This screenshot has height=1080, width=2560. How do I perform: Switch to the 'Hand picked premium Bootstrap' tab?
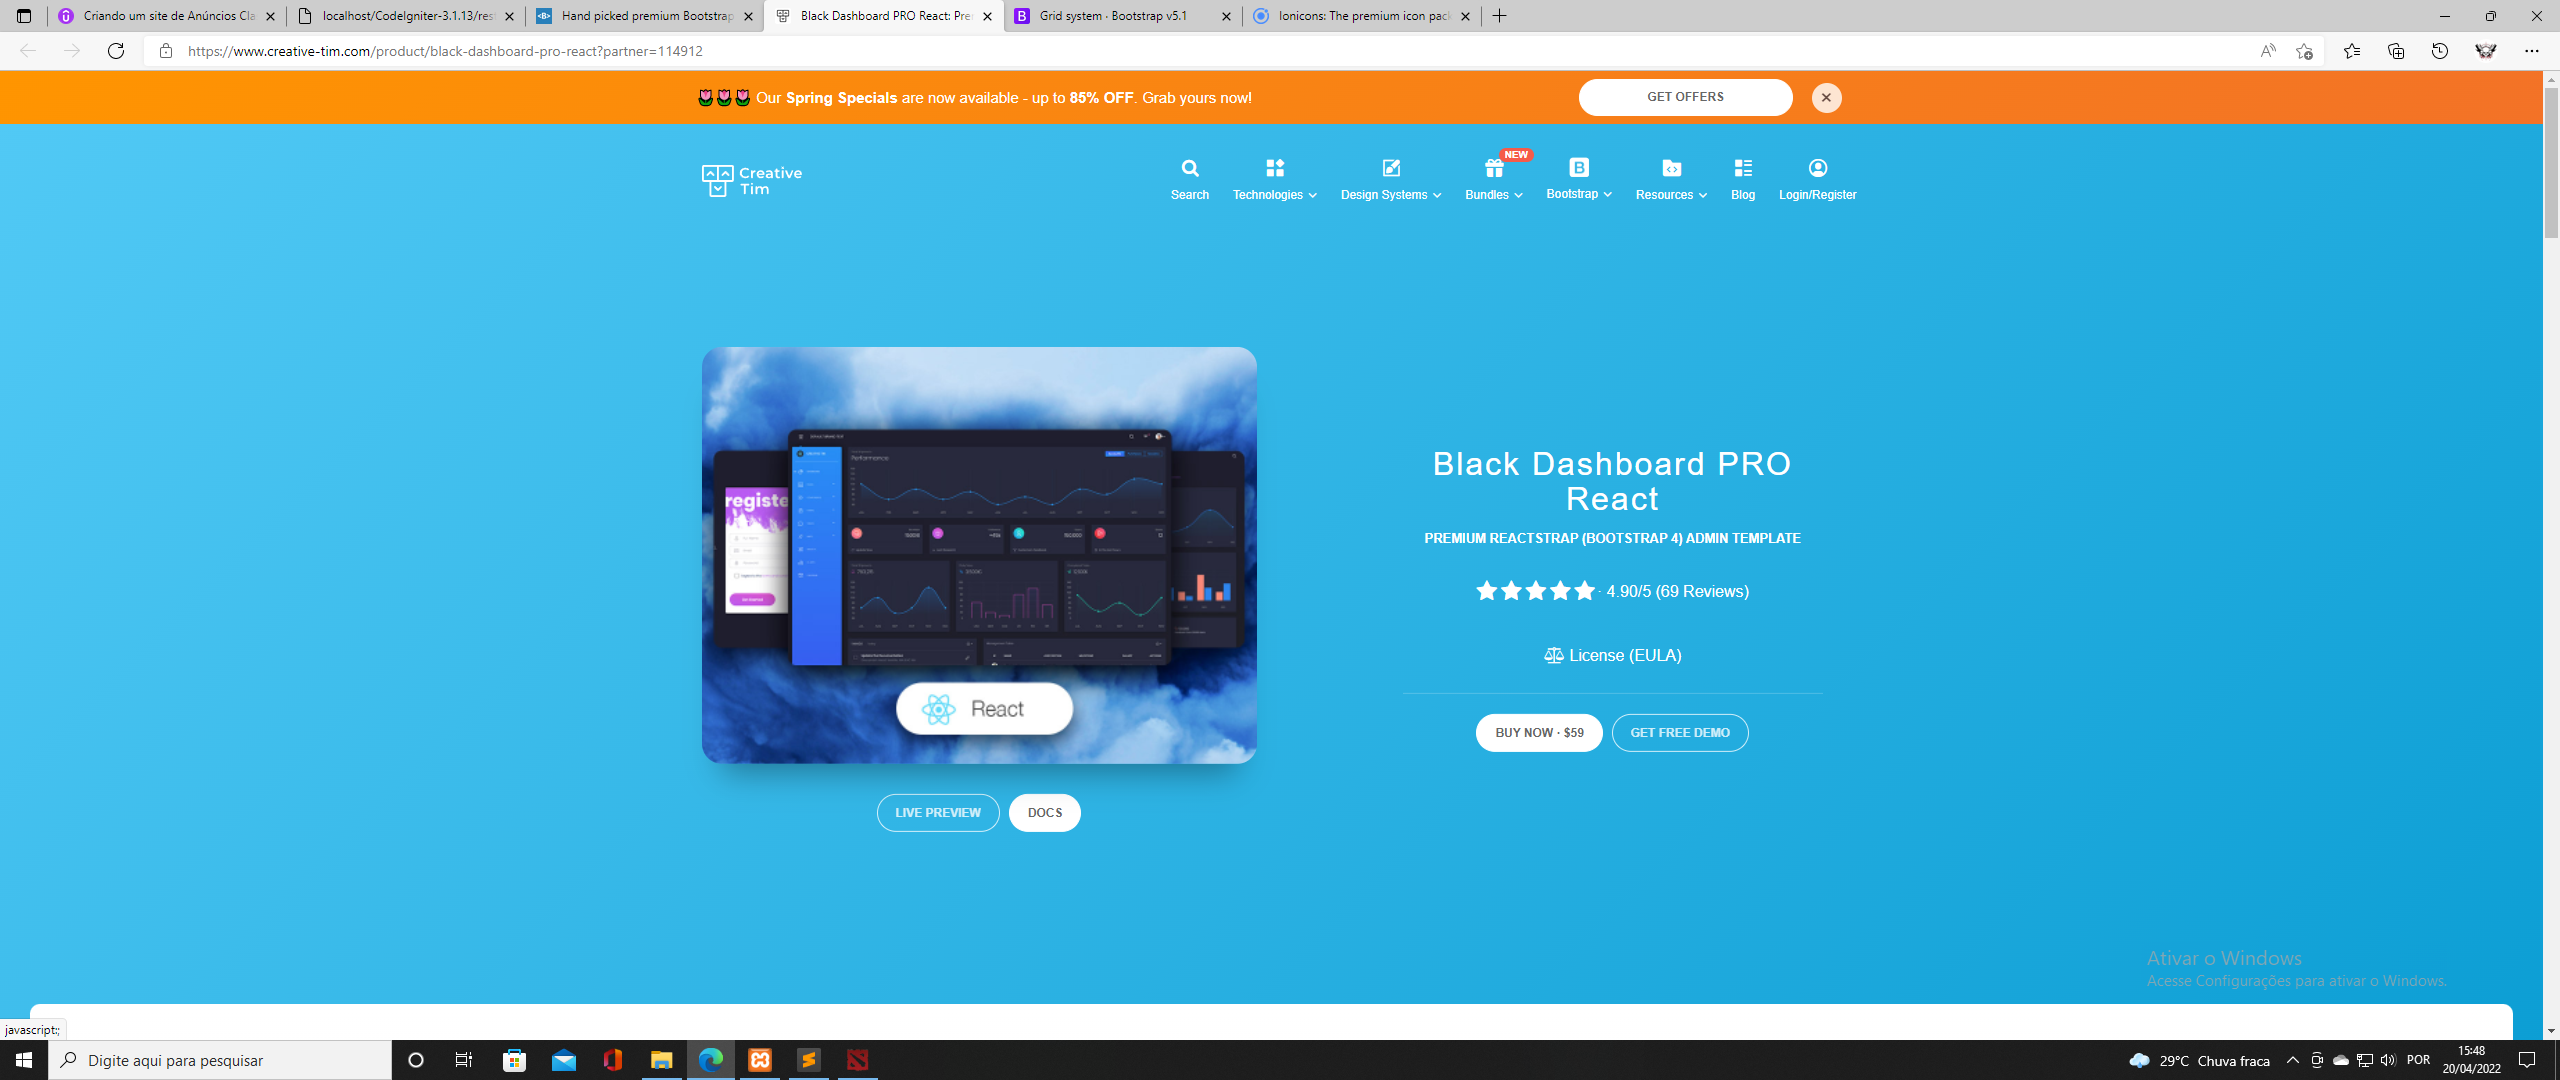point(645,16)
